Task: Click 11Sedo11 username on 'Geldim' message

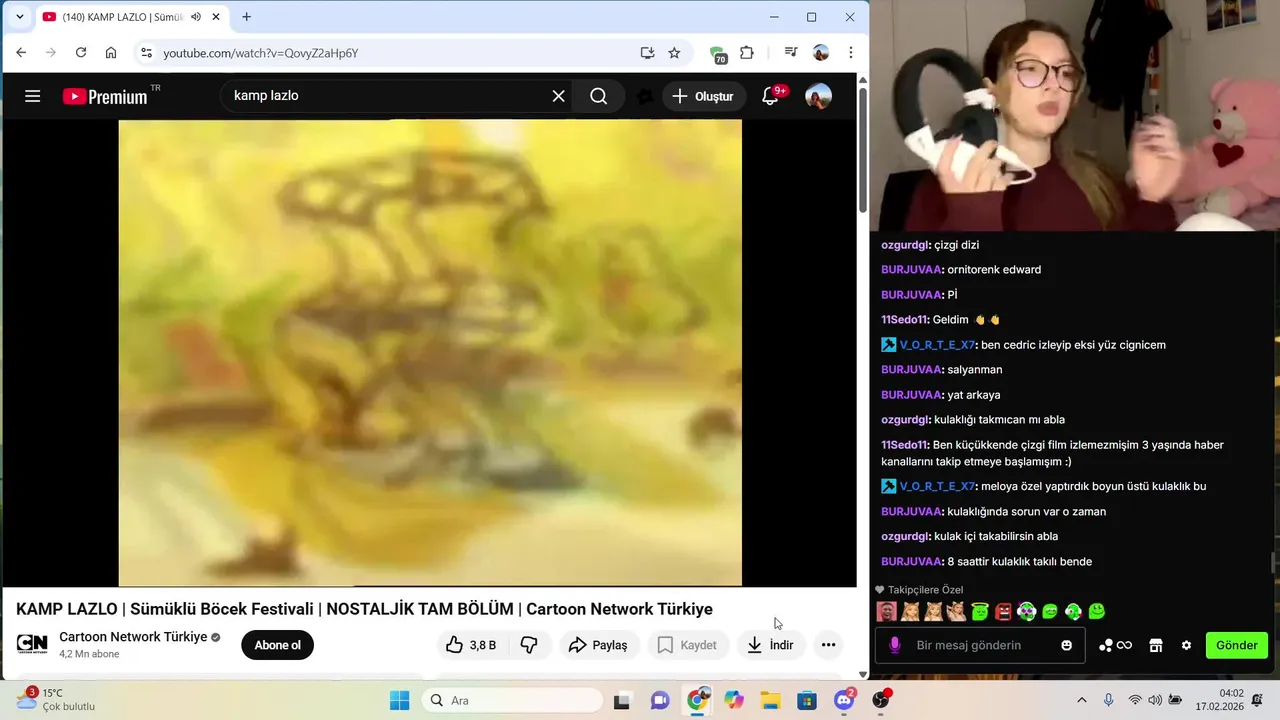Action: (904, 320)
